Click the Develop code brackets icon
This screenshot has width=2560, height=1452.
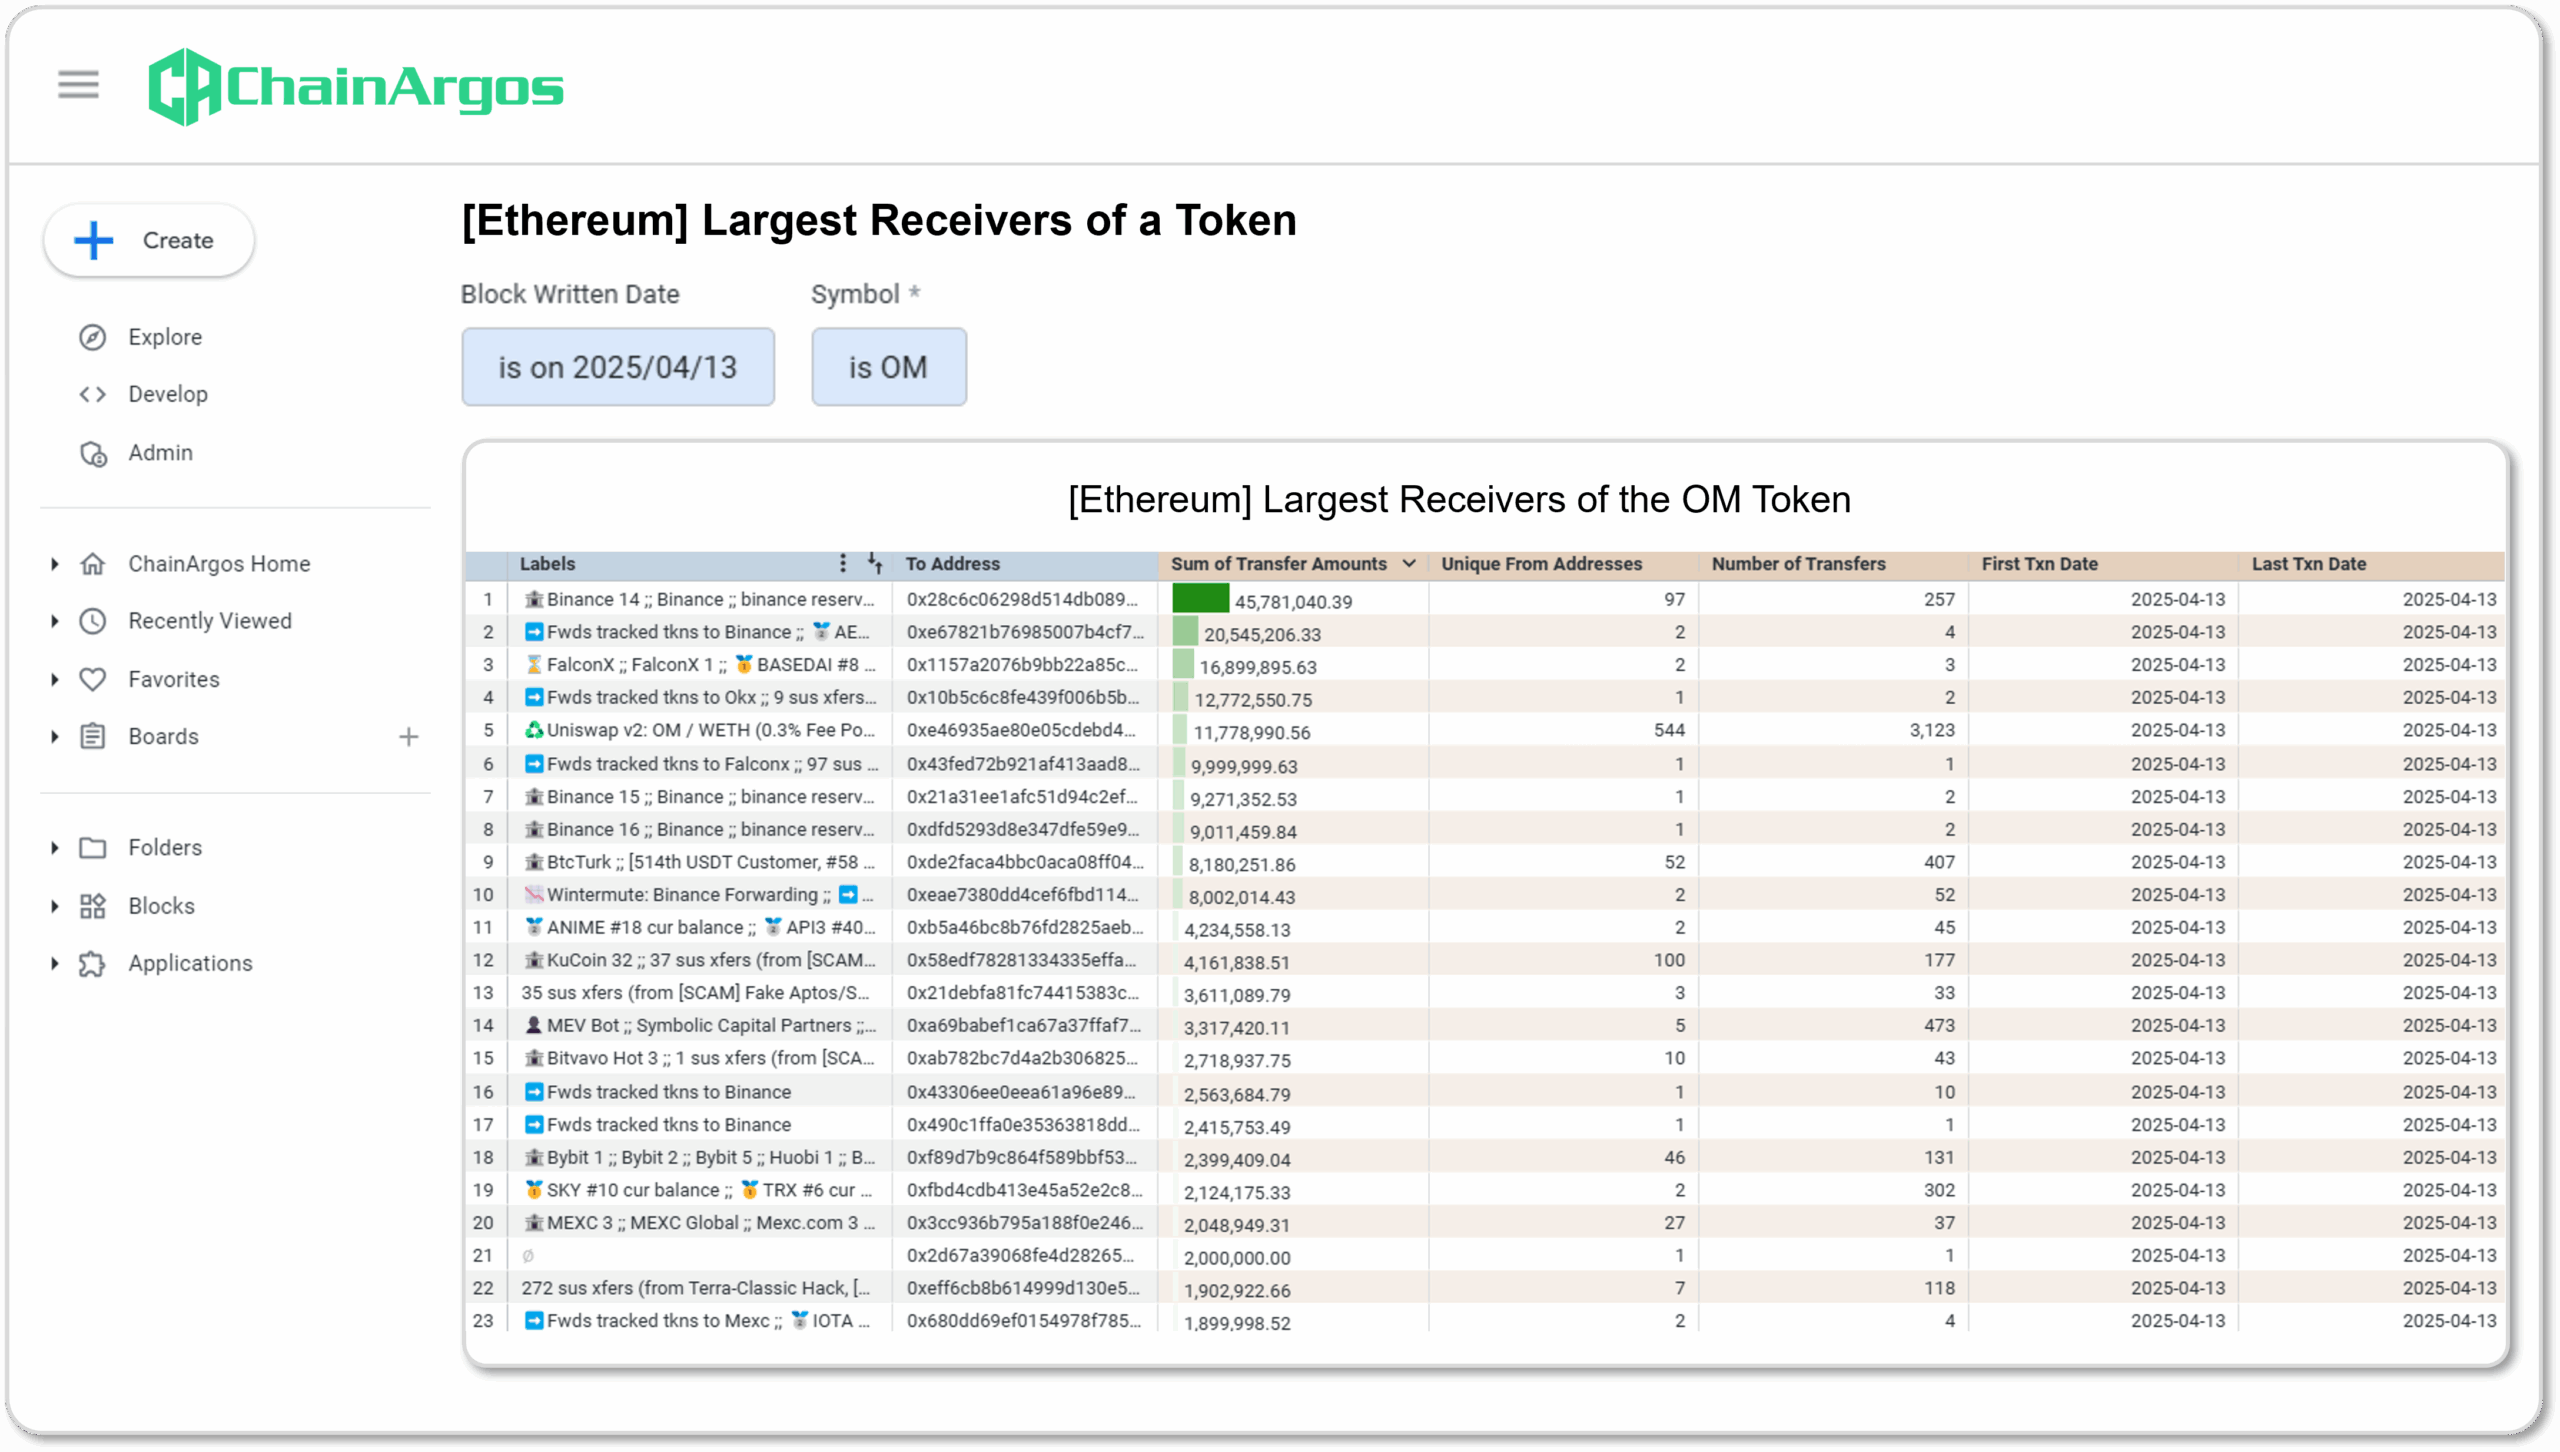click(93, 394)
